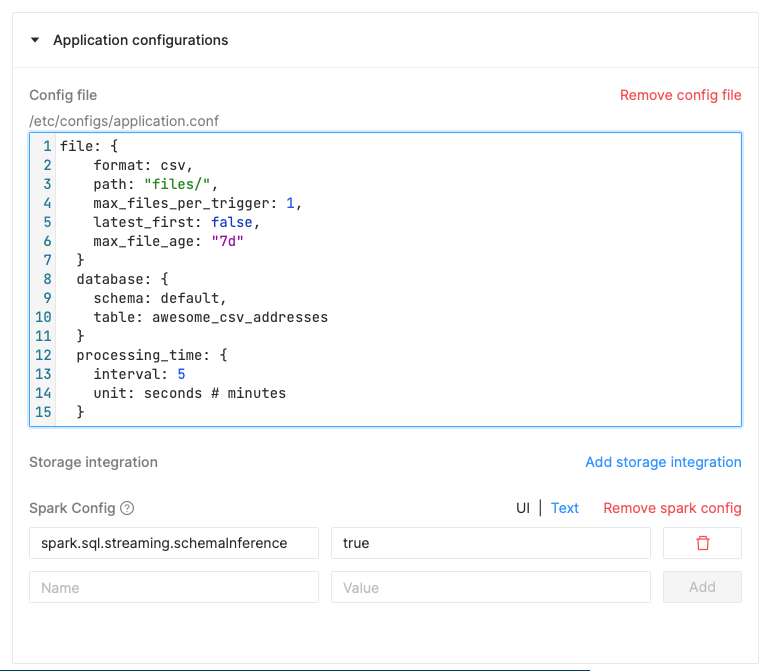Focus the Name input field
771x671 pixels.
tap(174, 587)
